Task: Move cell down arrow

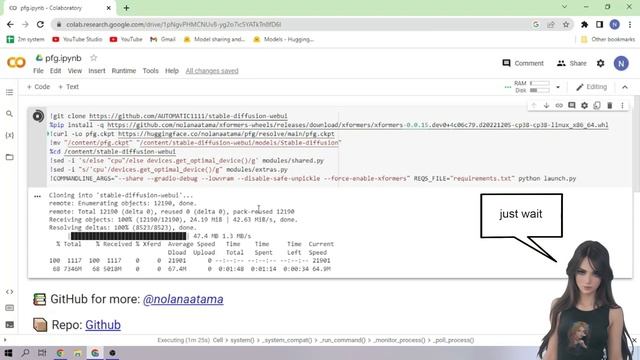Action: [x=546, y=105]
